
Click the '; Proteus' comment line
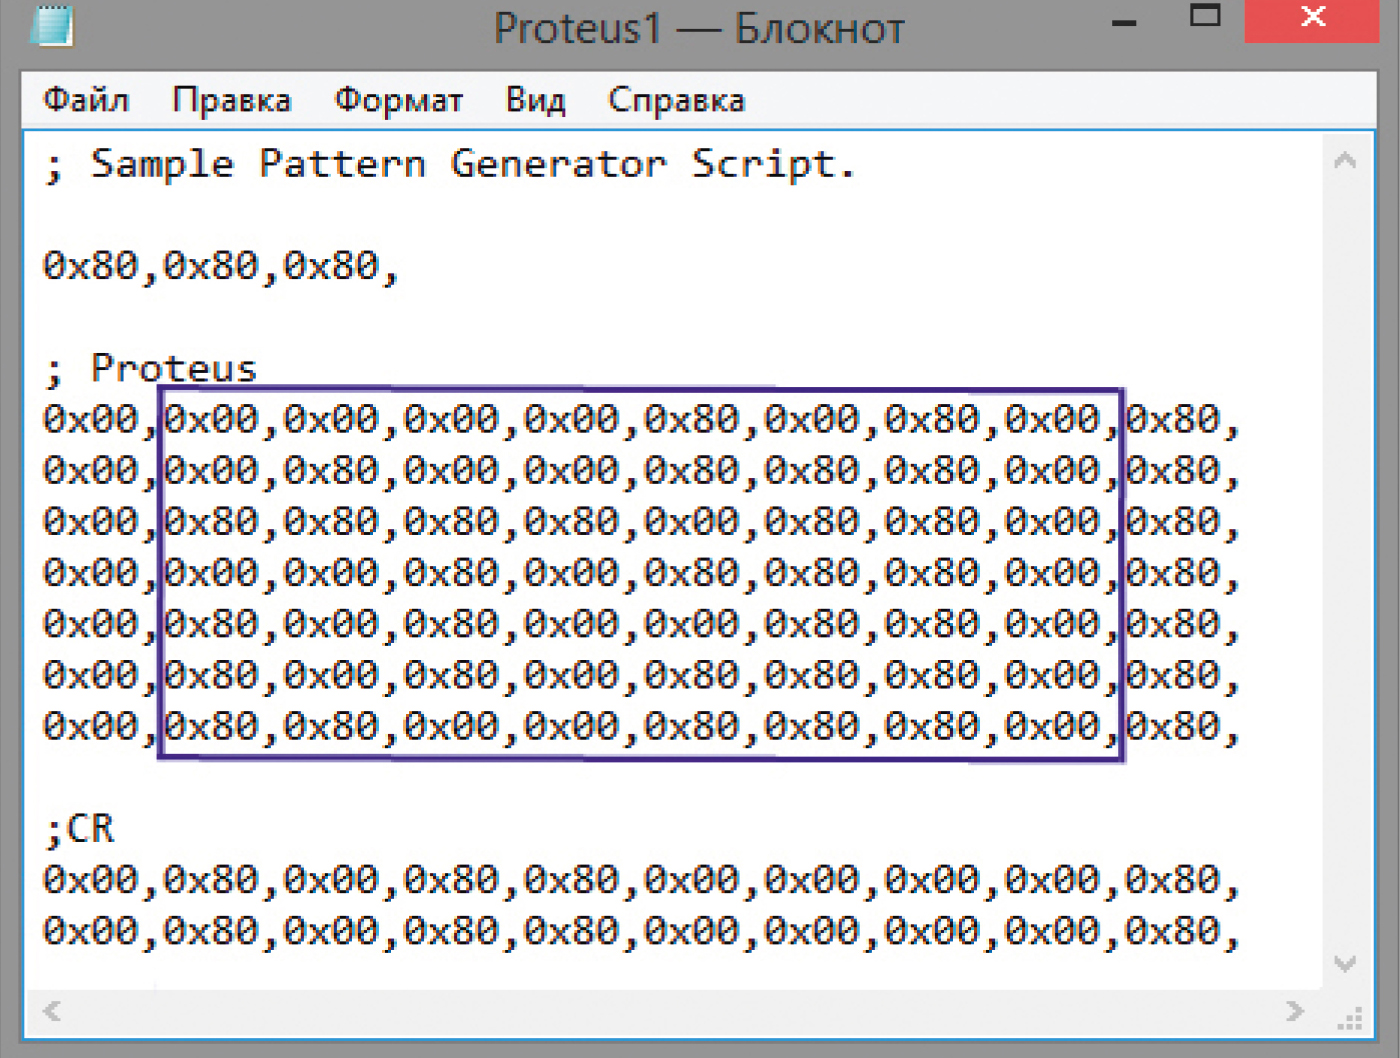(x=150, y=368)
